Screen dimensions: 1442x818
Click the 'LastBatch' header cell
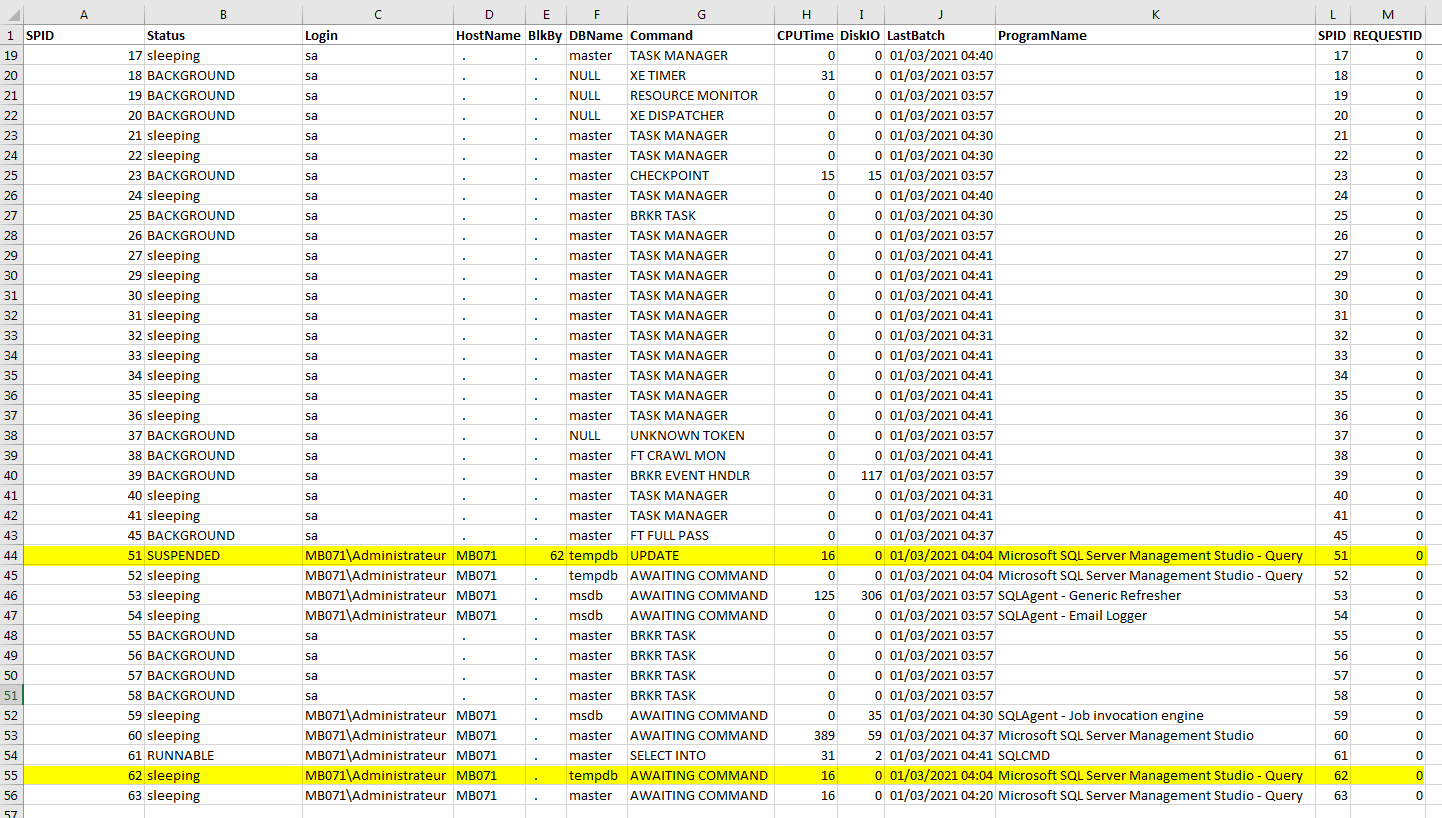(940, 35)
